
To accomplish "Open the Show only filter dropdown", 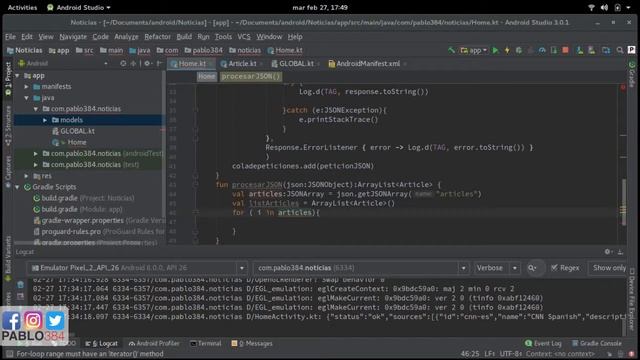I will [608, 268].
